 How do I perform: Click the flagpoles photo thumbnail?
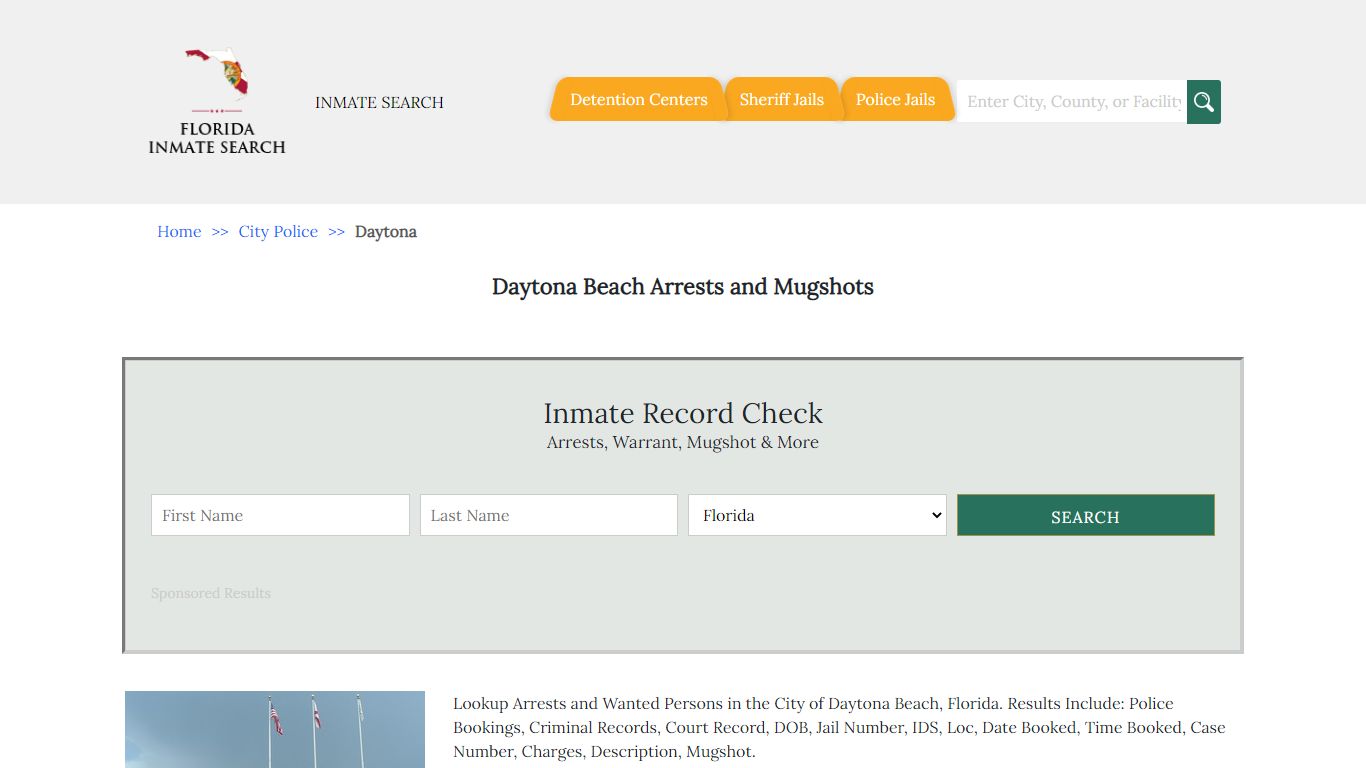click(275, 729)
